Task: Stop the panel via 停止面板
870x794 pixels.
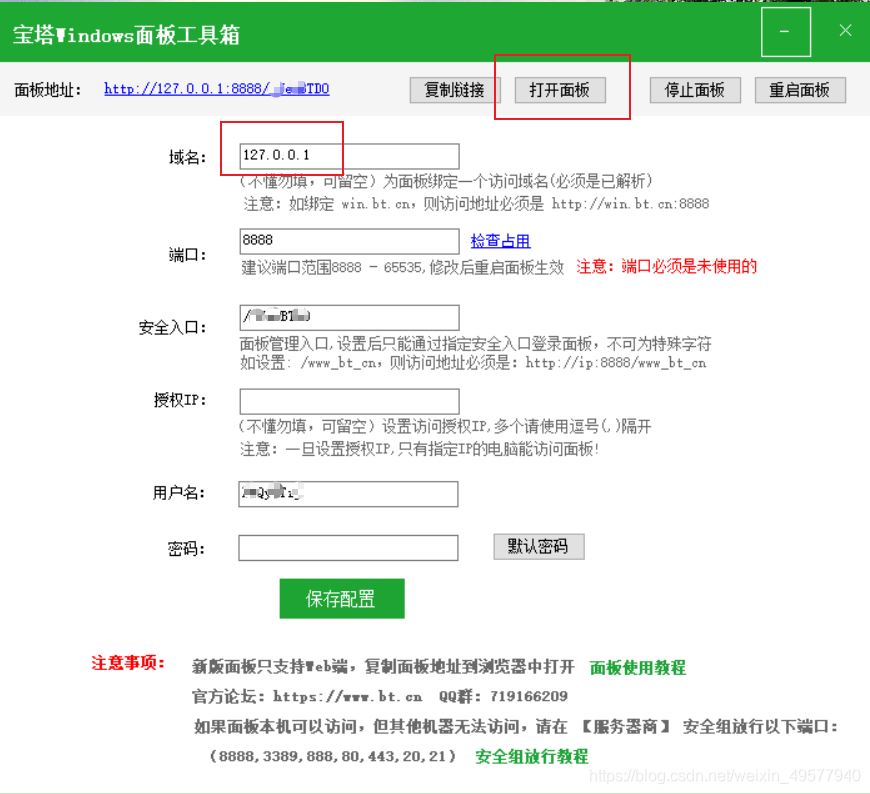Action: pos(695,90)
